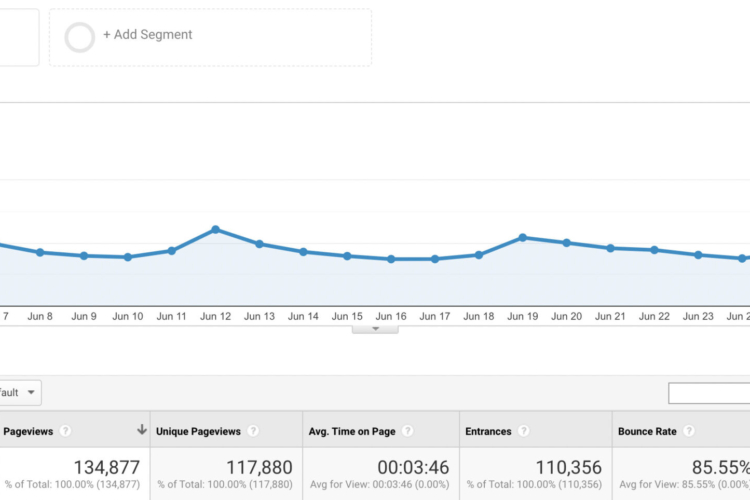Open the Default sort type dropdown
Viewport: 750px width, 500px height.
pos(20,393)
